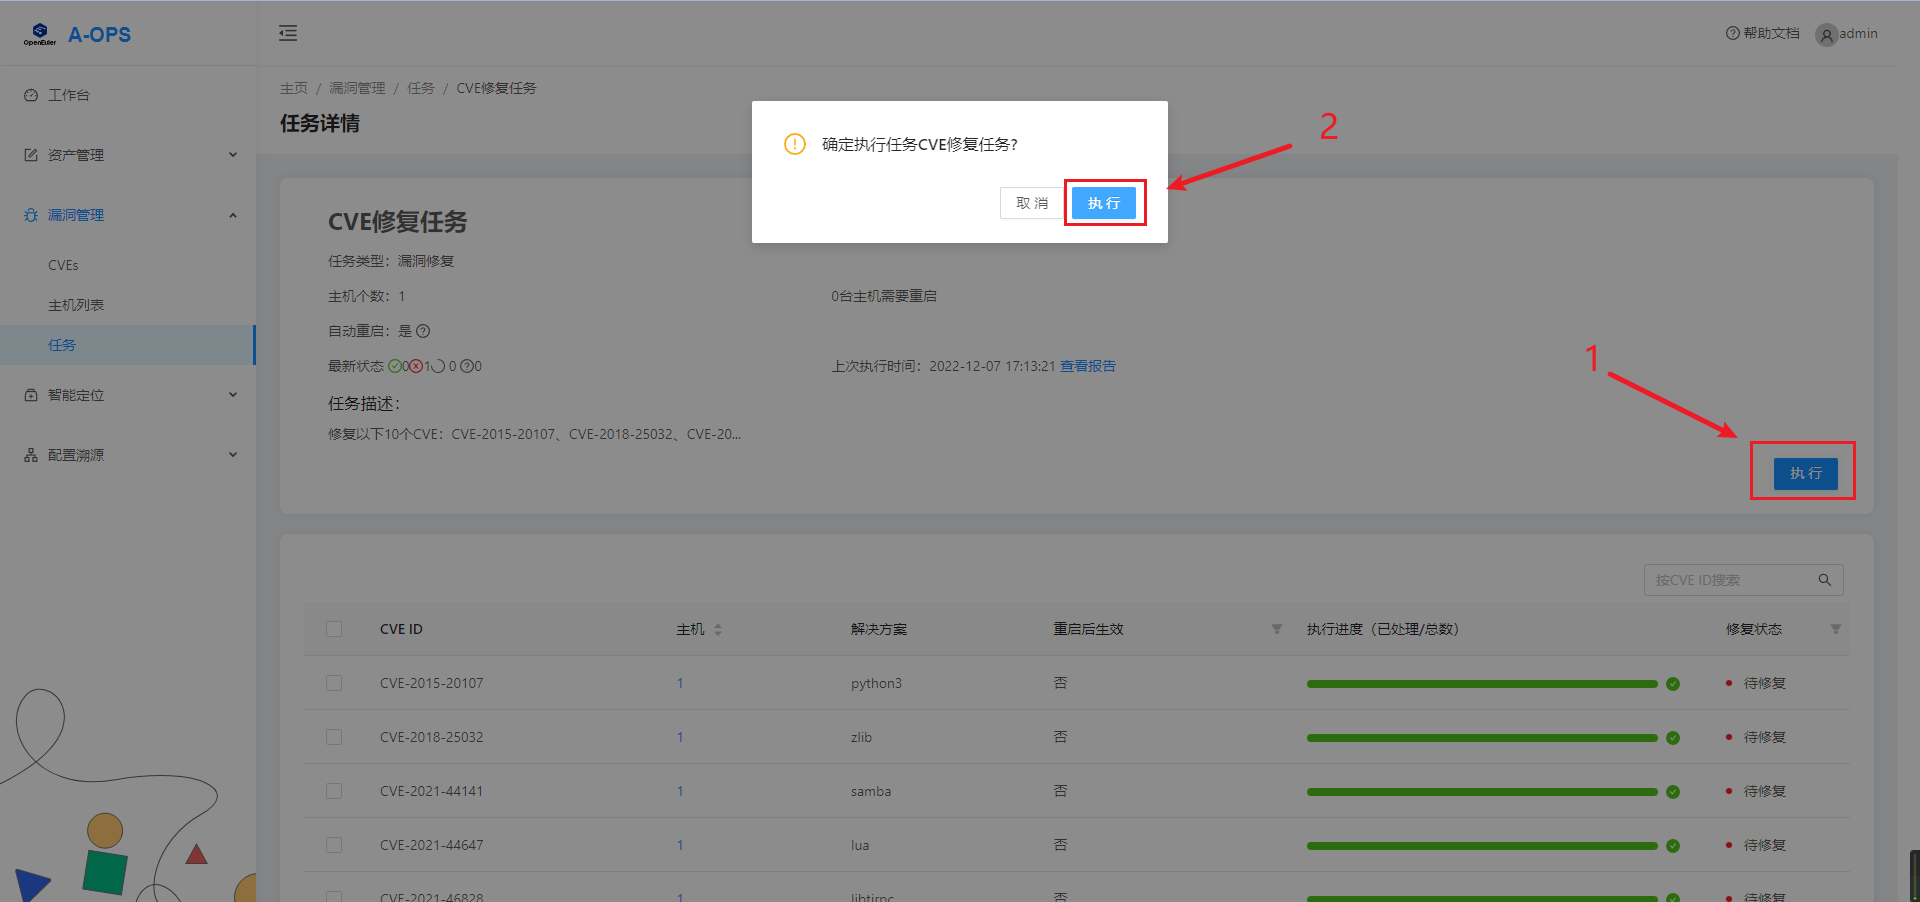1920x902 pixels.
Task: Click the A-OPS logo
Action: [78, 35]
